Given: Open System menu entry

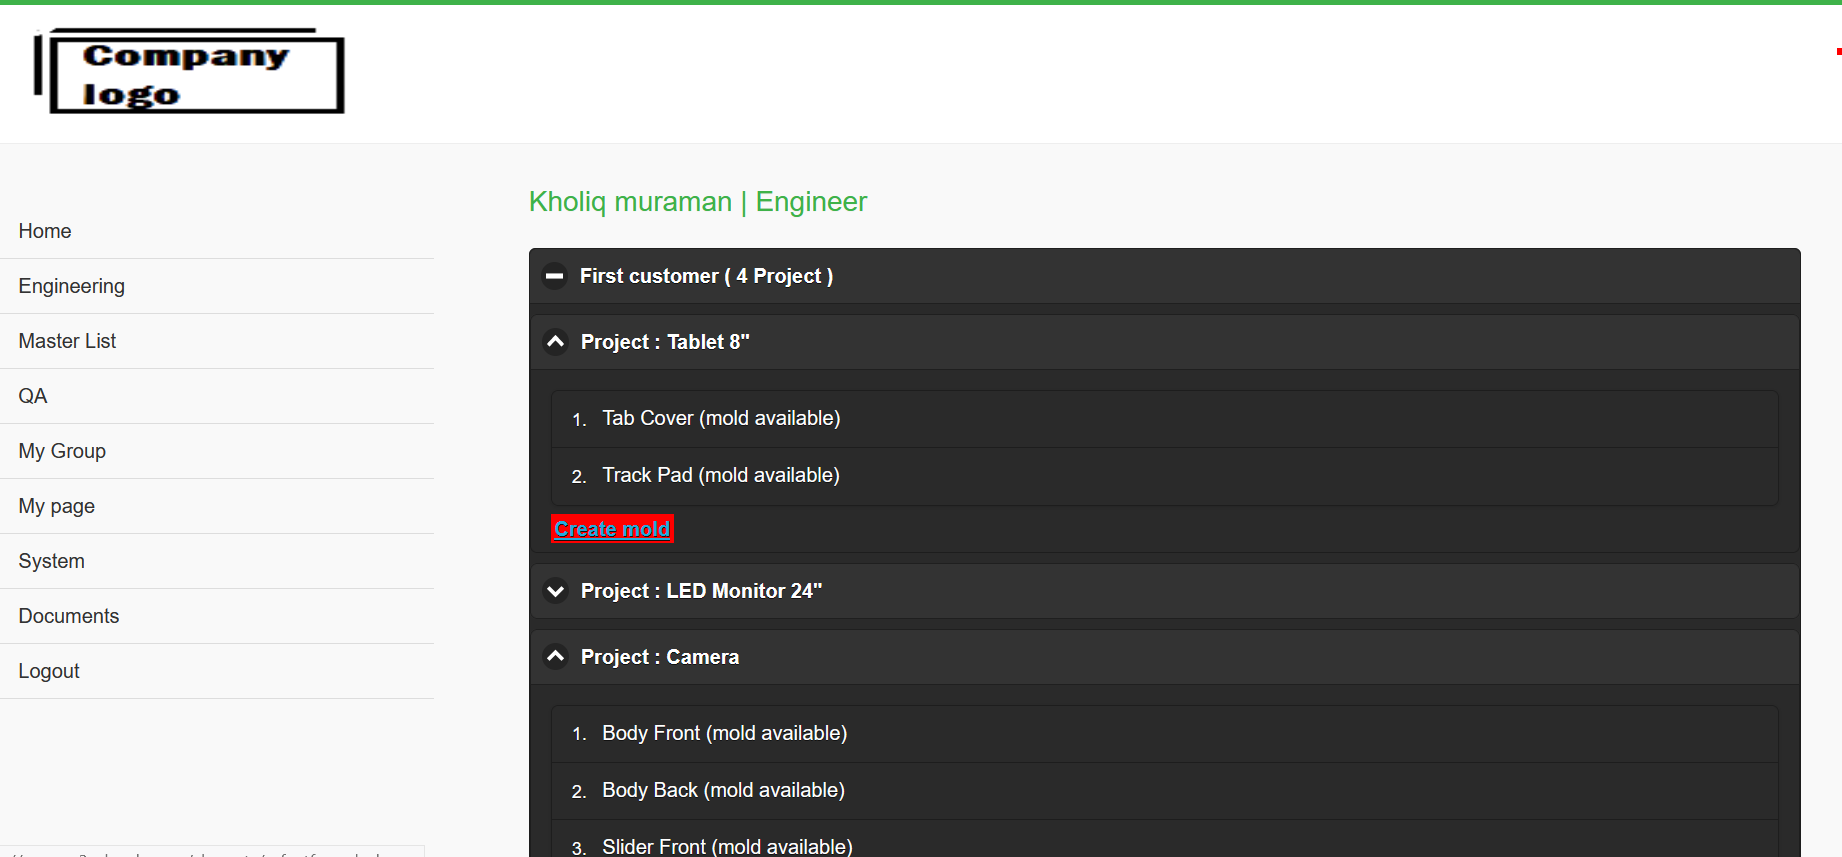Looking at the screenshot, I should tap(51, 561).
